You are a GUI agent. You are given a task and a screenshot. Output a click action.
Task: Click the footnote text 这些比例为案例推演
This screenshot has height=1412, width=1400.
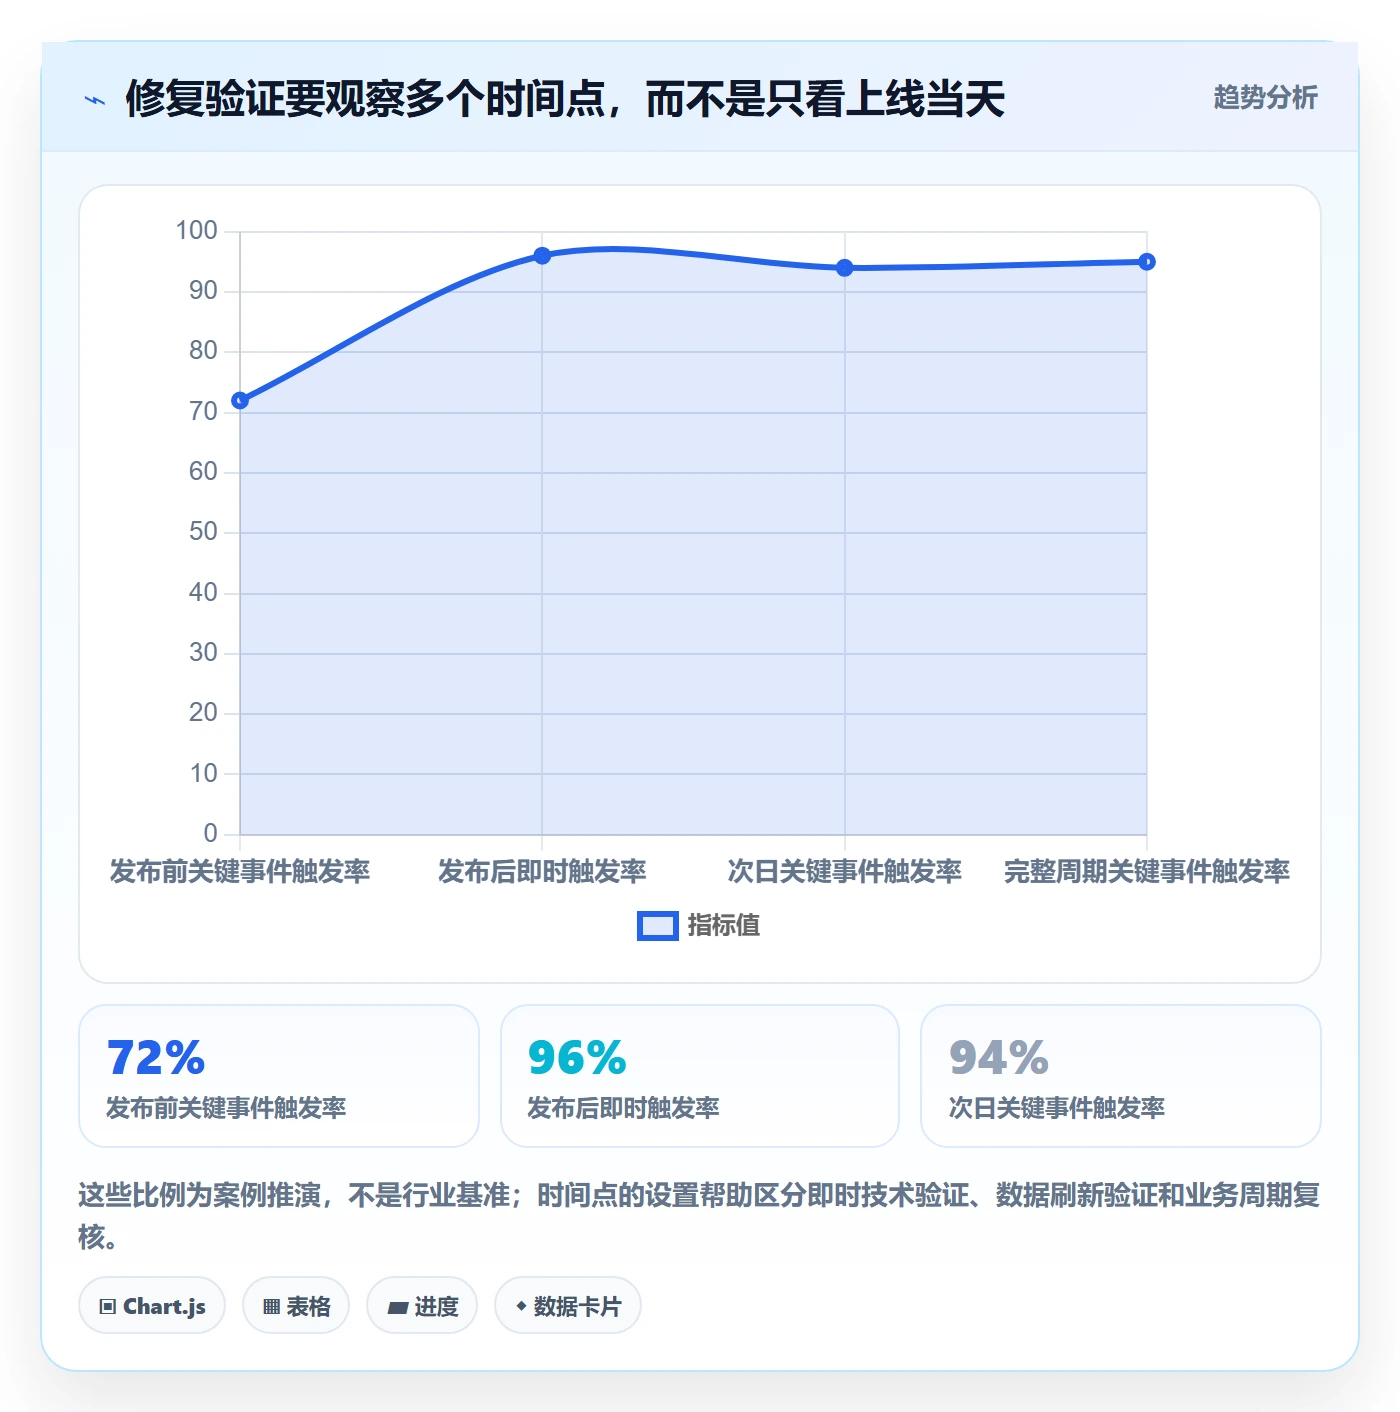coord(199,1195)
